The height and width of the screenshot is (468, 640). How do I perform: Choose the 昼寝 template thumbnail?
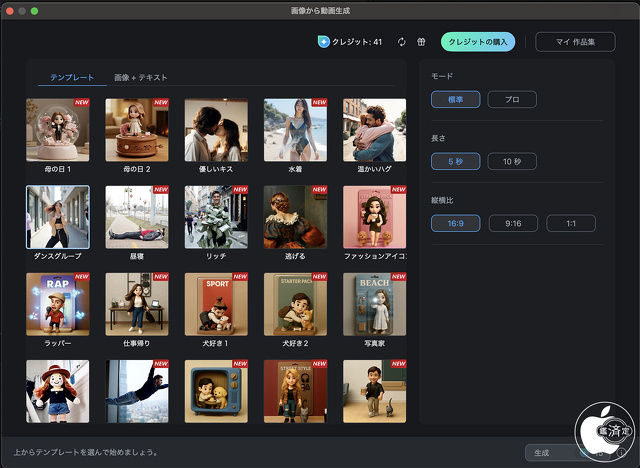coord(137,216)
